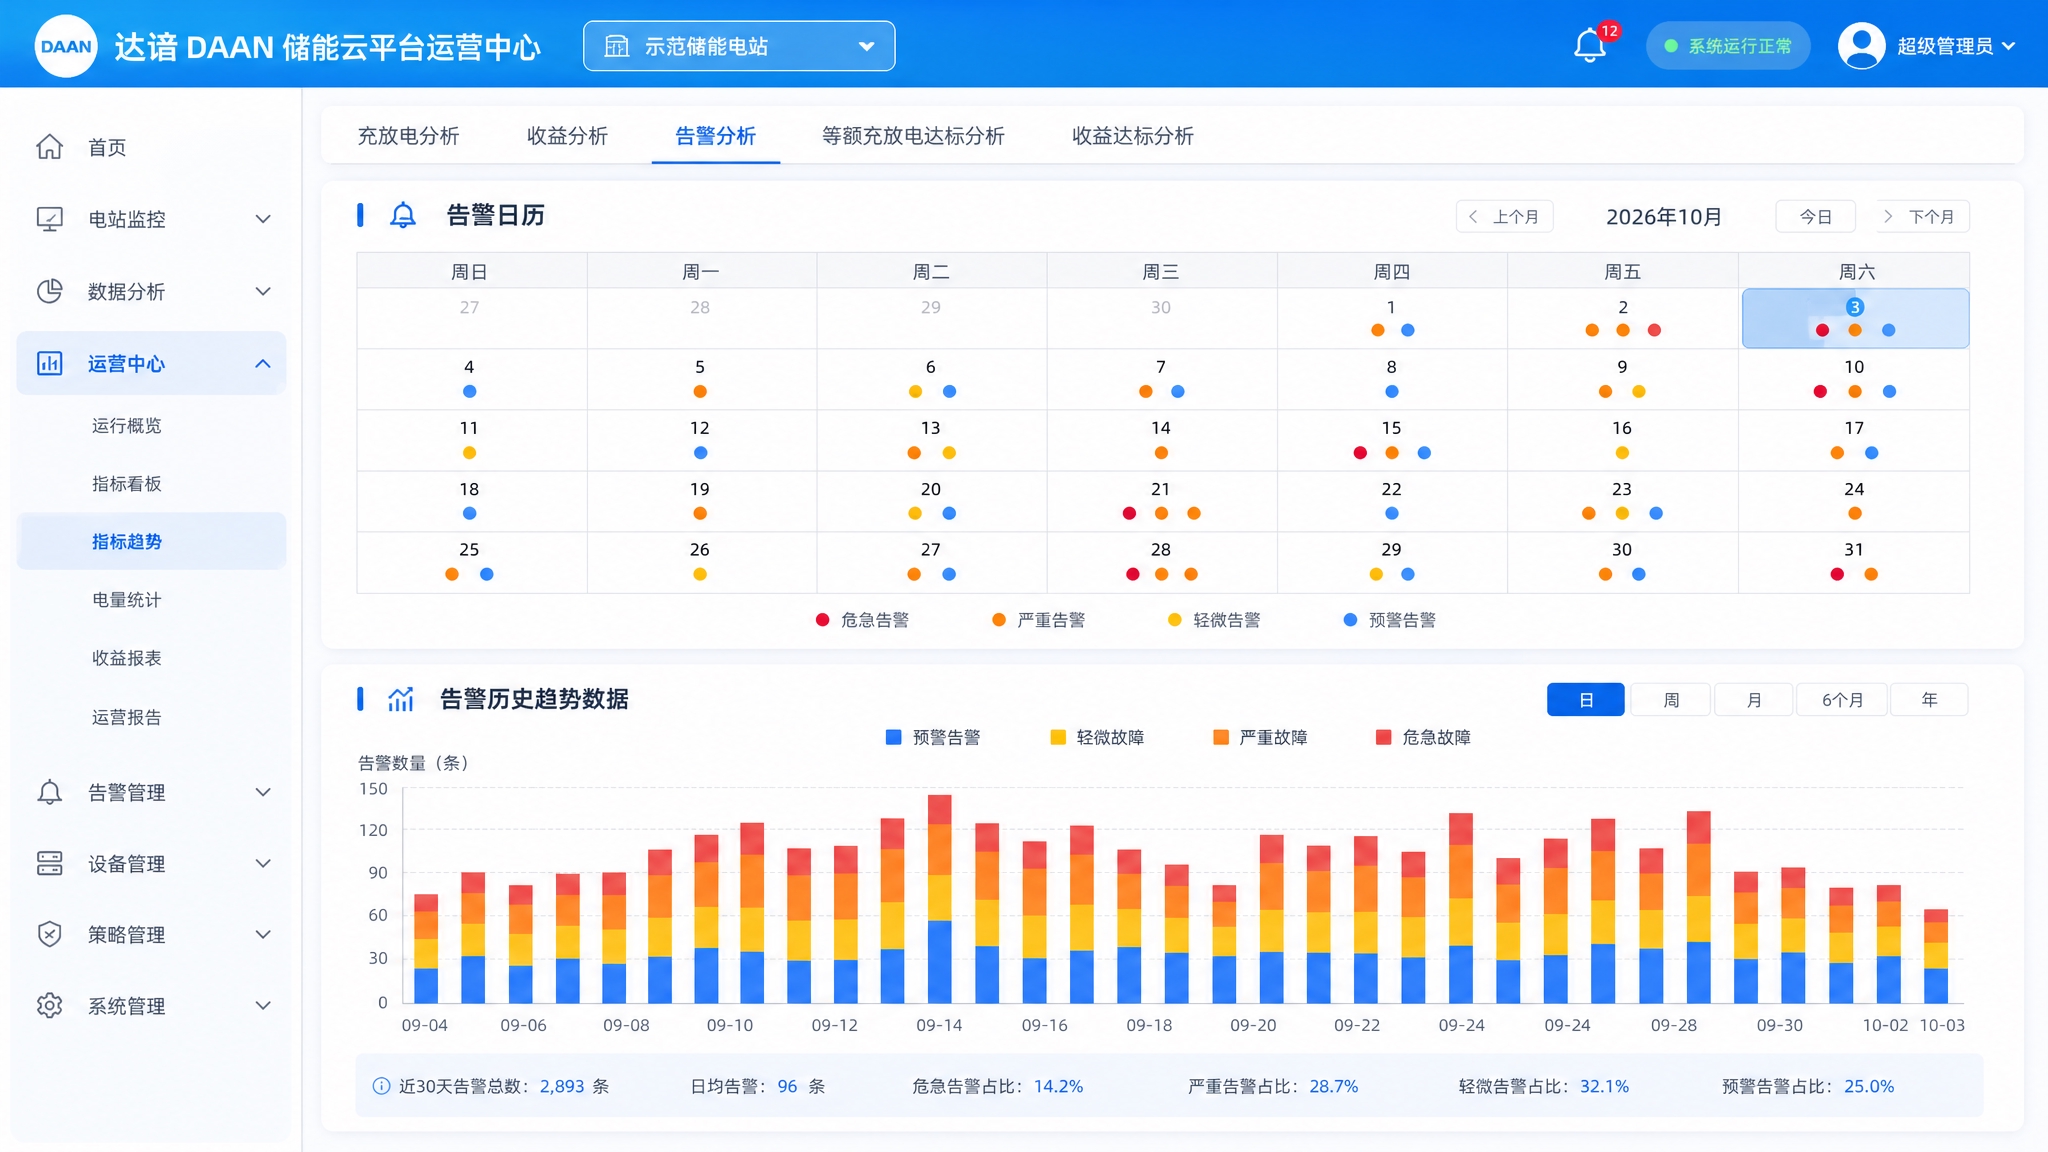
Task: Click the bell icon for 告警管理
Action: point(50,792)
